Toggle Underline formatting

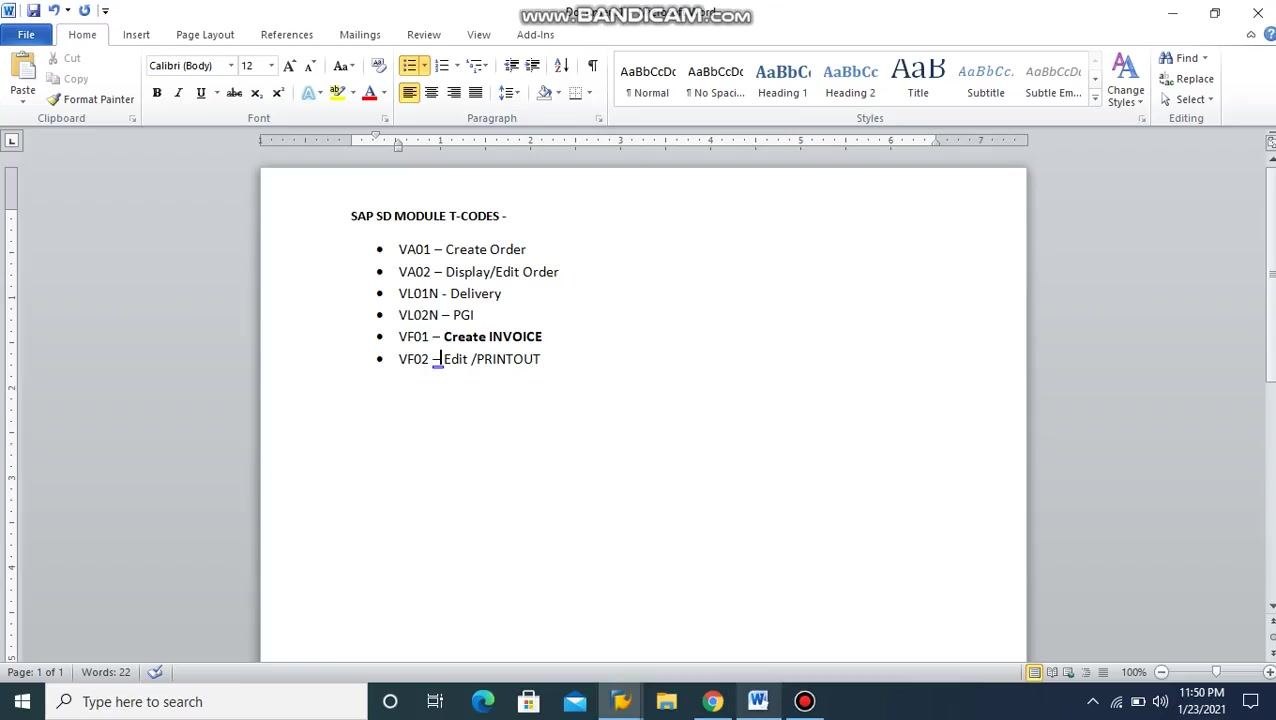click(x=200, y=93)
